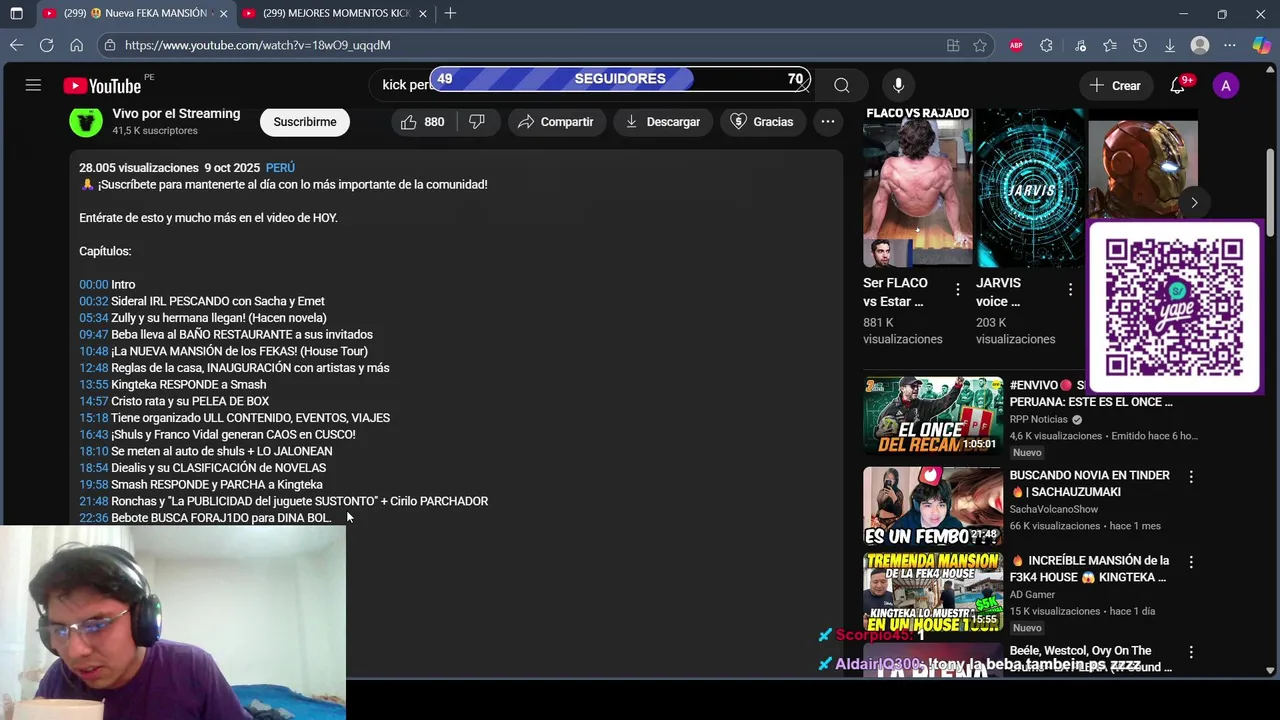Jump to chapter timestamp 10:48
This screenshot has width=1280, height=720.
[x=93, y=351]
